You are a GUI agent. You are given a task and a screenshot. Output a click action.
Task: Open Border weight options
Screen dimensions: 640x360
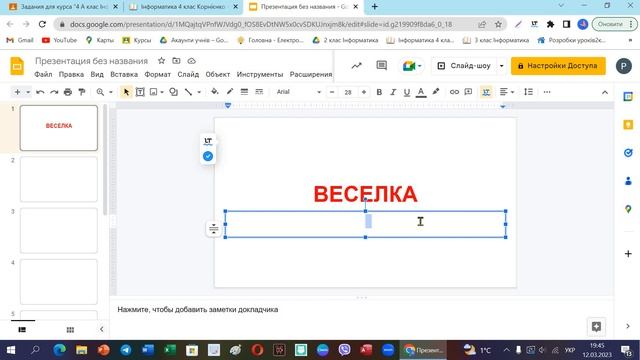coord(244,92)
